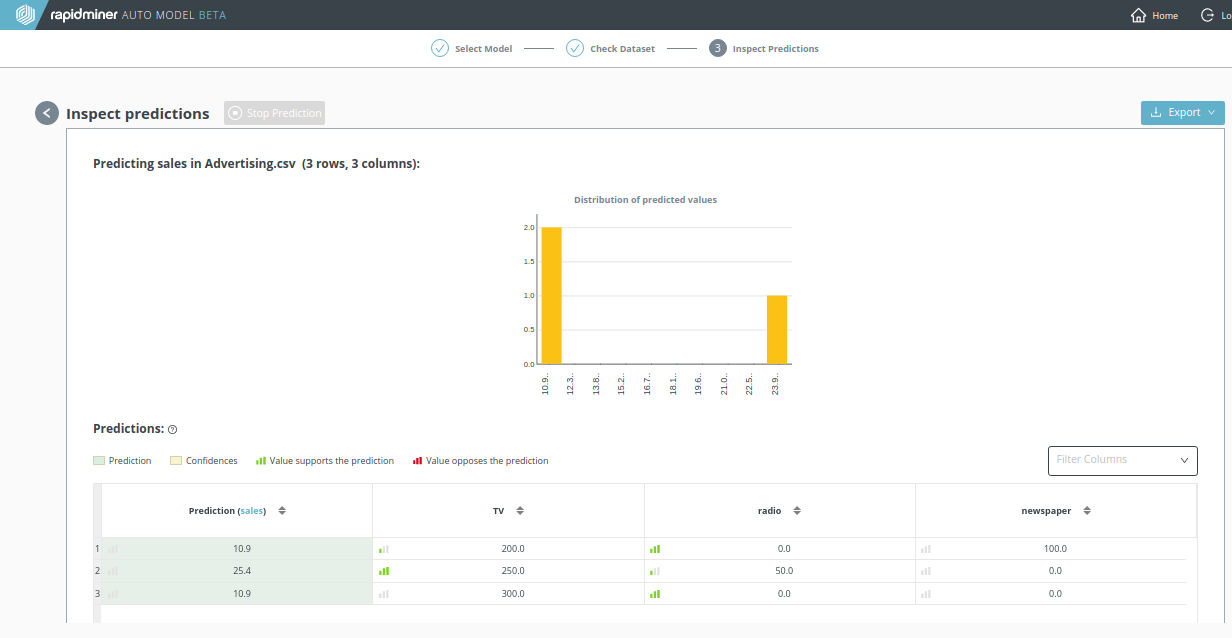Click the tall yellow bar at 10.9

click(x=551, y=296)
